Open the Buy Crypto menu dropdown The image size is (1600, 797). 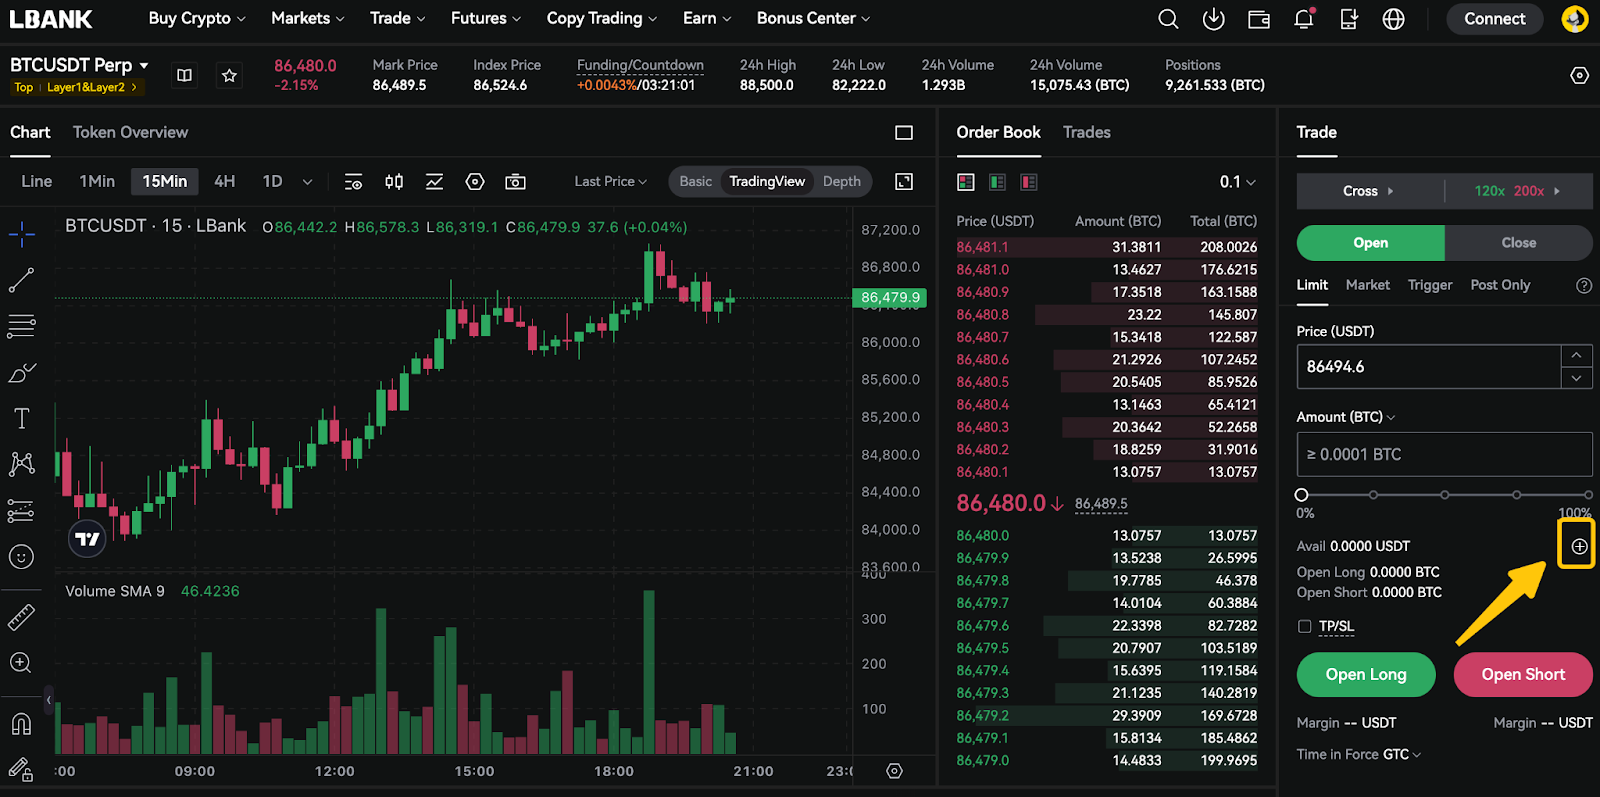click(x=197, y=18)
